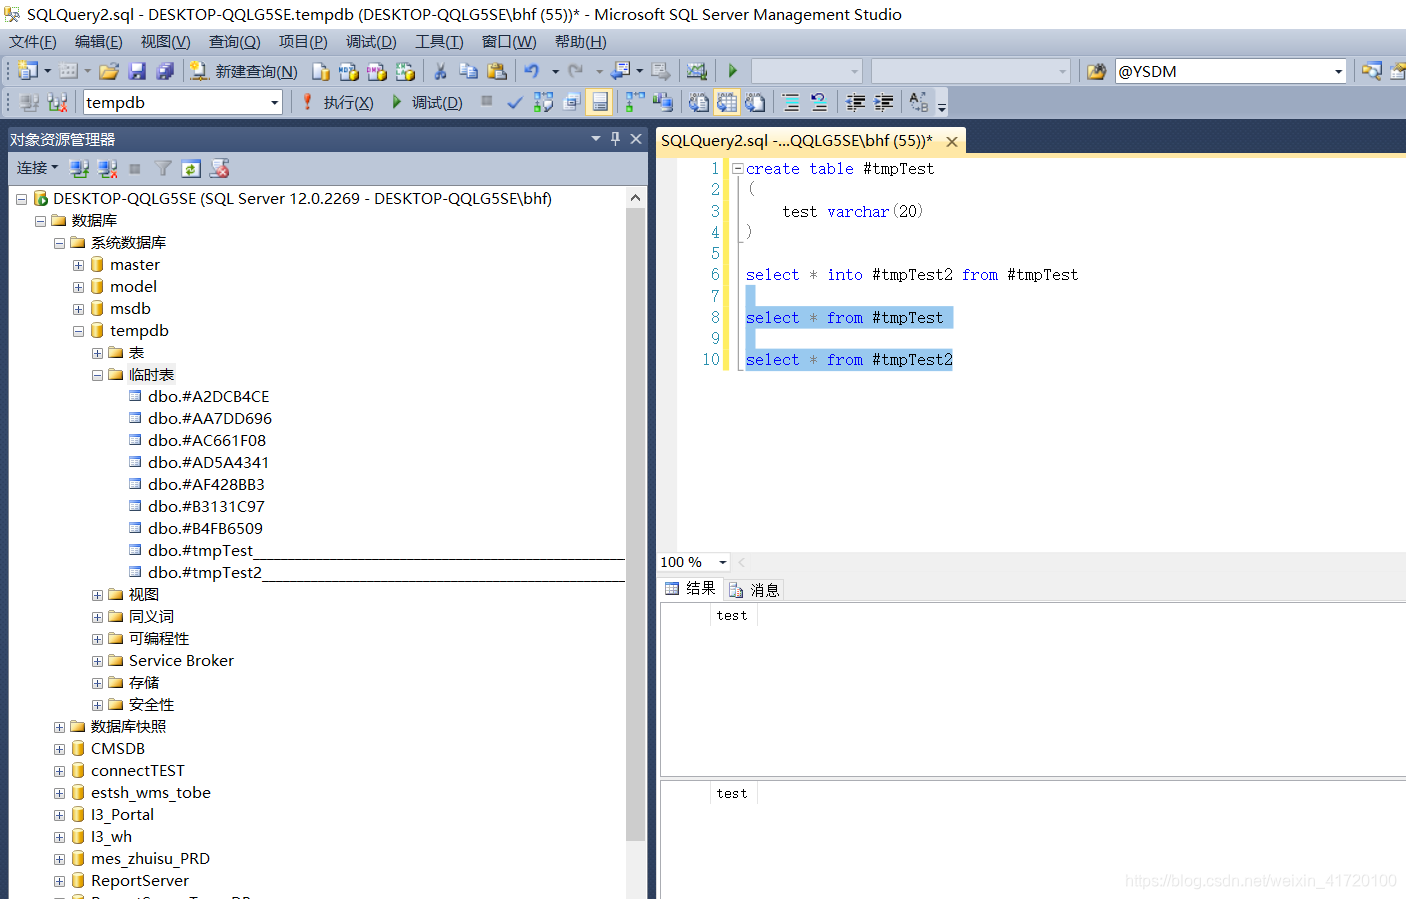This screenshot has width=1406, height=899.
Task: Expand the CMSDB database node
Action: 59,749
